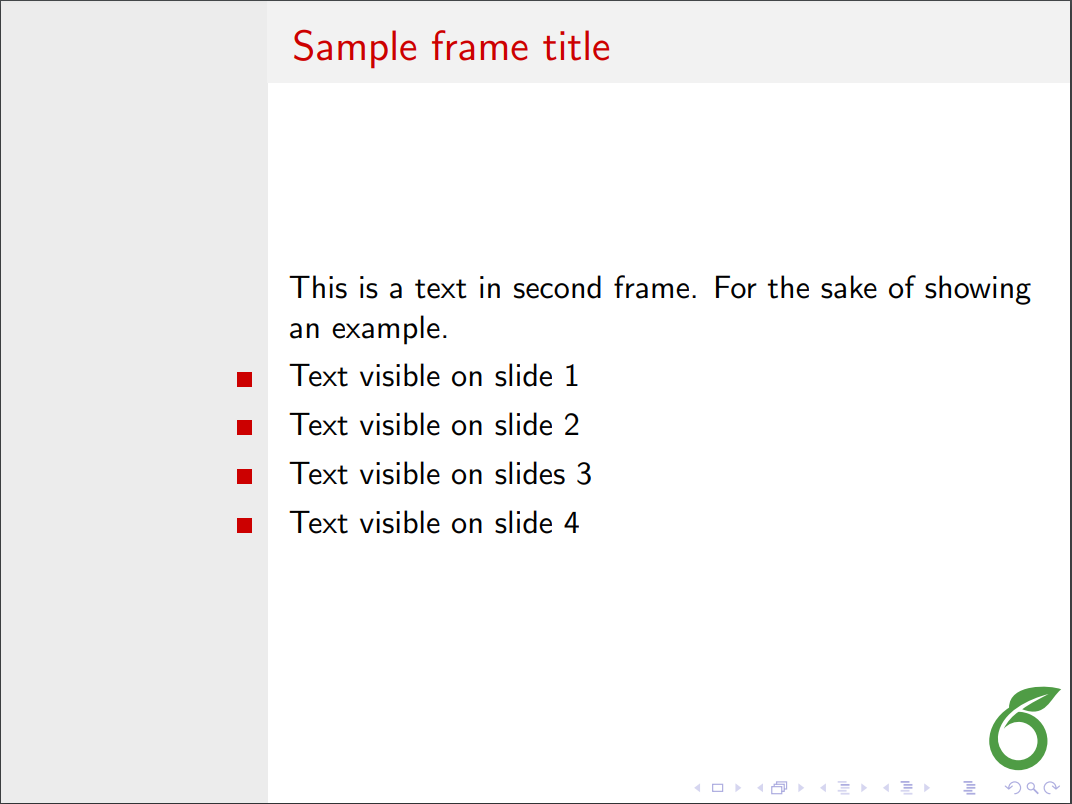Go to next subsection using right arrow
Screen dimensions: 1072x804
pyautogui.click(x=864, y=788)
